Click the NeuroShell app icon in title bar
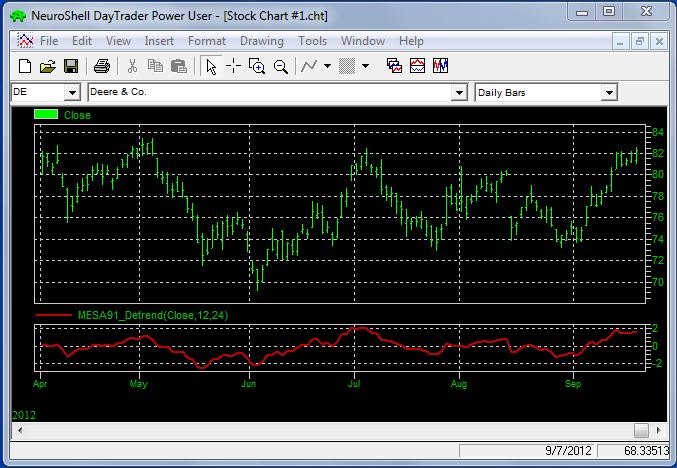The image size is (677, 468). pyautogui.click(x=18, y=16)
